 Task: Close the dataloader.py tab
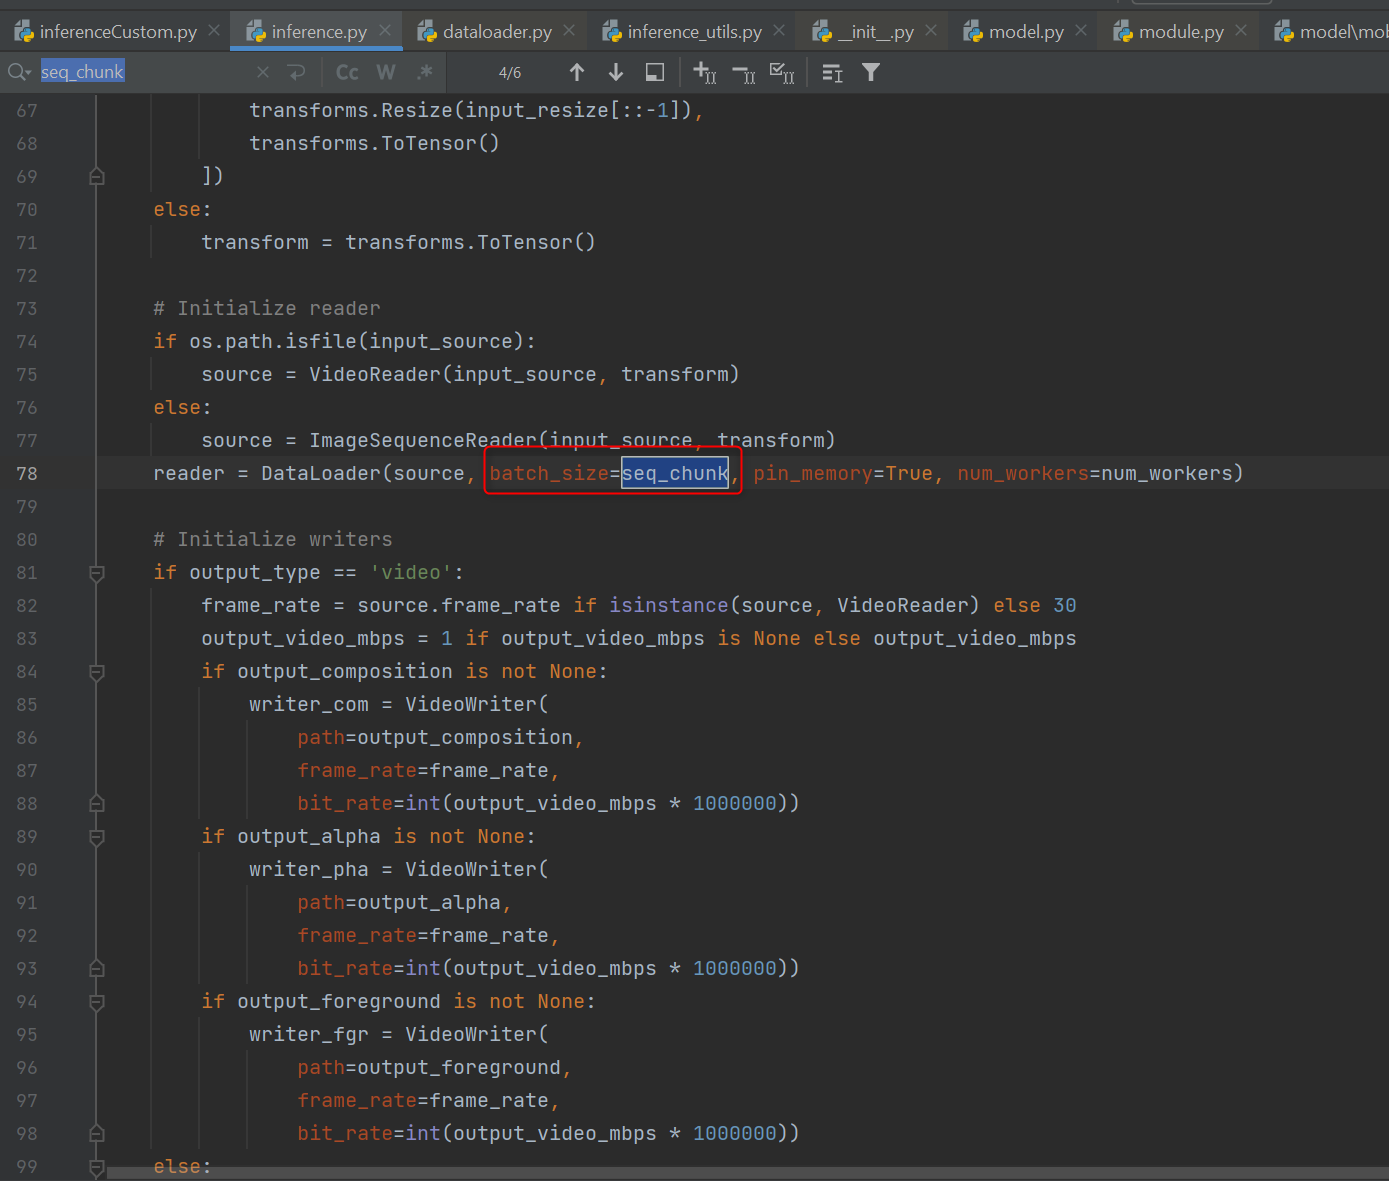[x=569, y=31]
